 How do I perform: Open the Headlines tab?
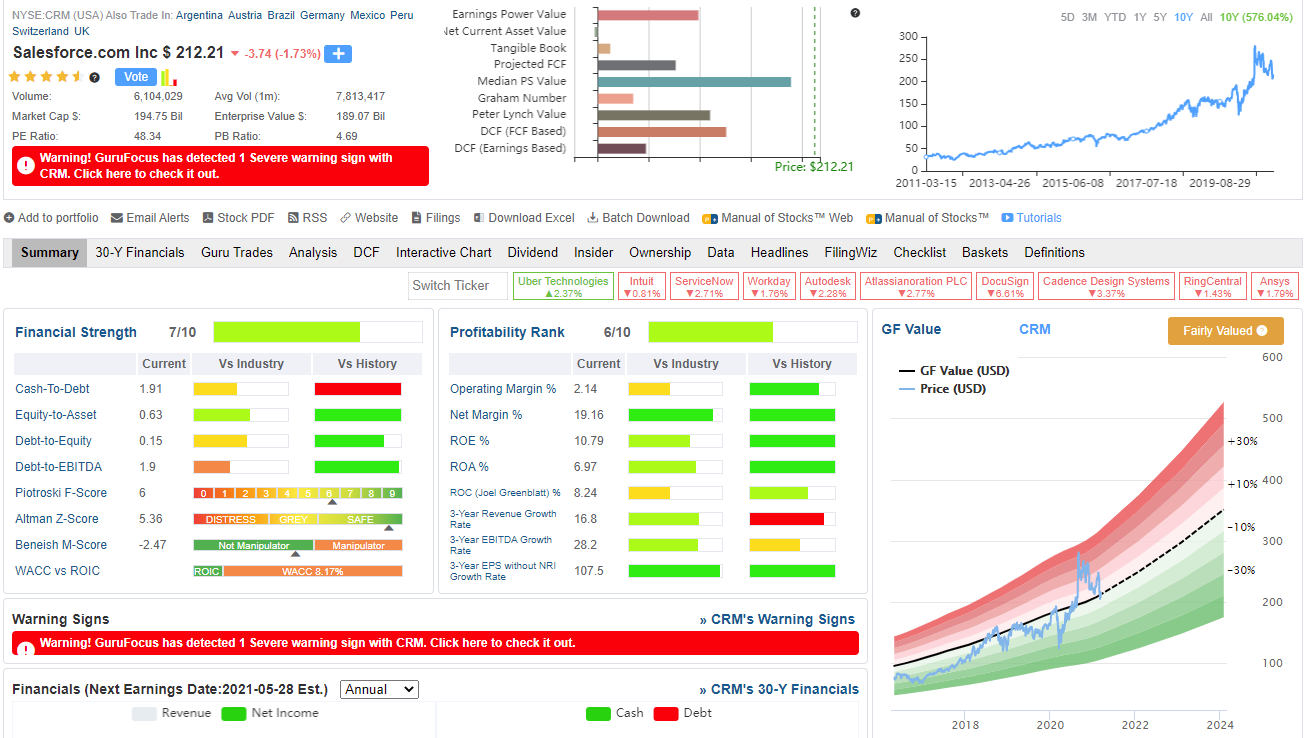(x=780, y=252)
